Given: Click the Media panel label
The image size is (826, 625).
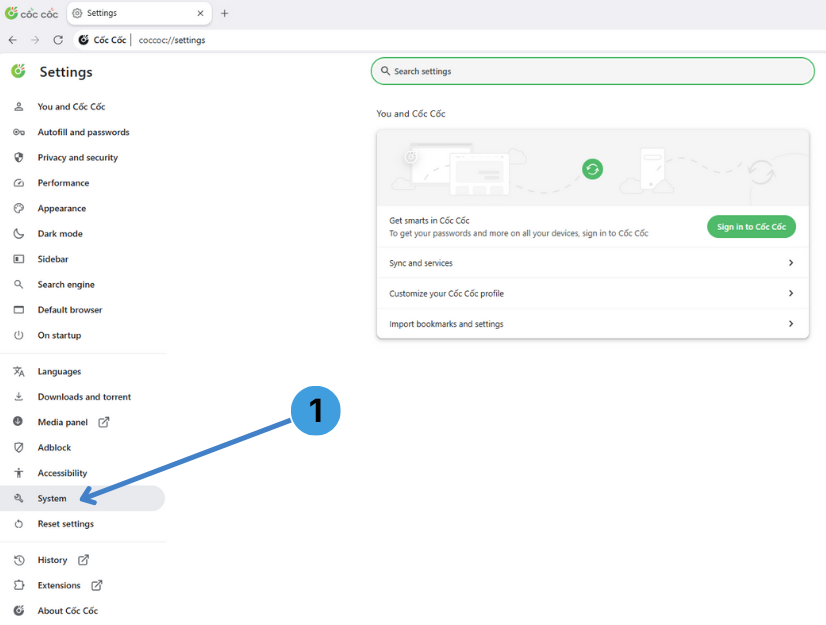Looking at the screenshot, I should [63, 422].
